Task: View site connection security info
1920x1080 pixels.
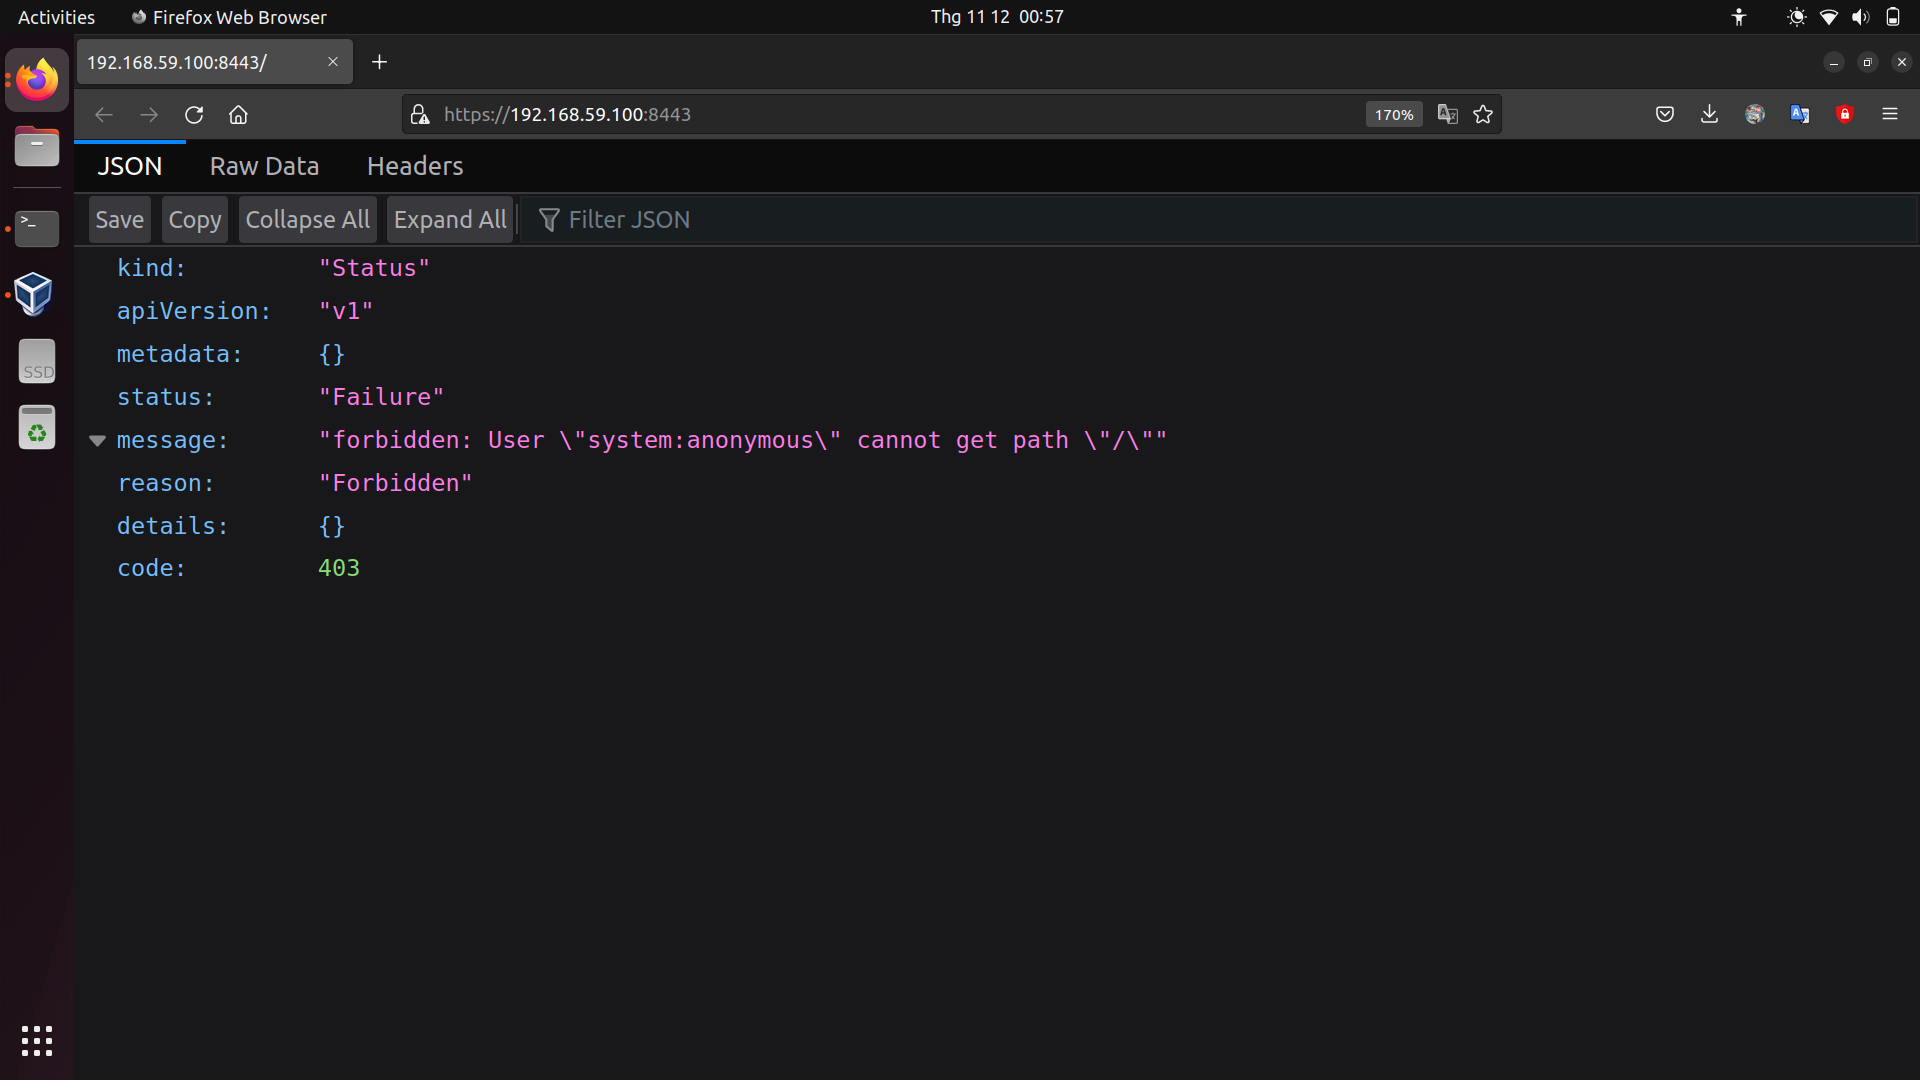Action: point(420,115)
